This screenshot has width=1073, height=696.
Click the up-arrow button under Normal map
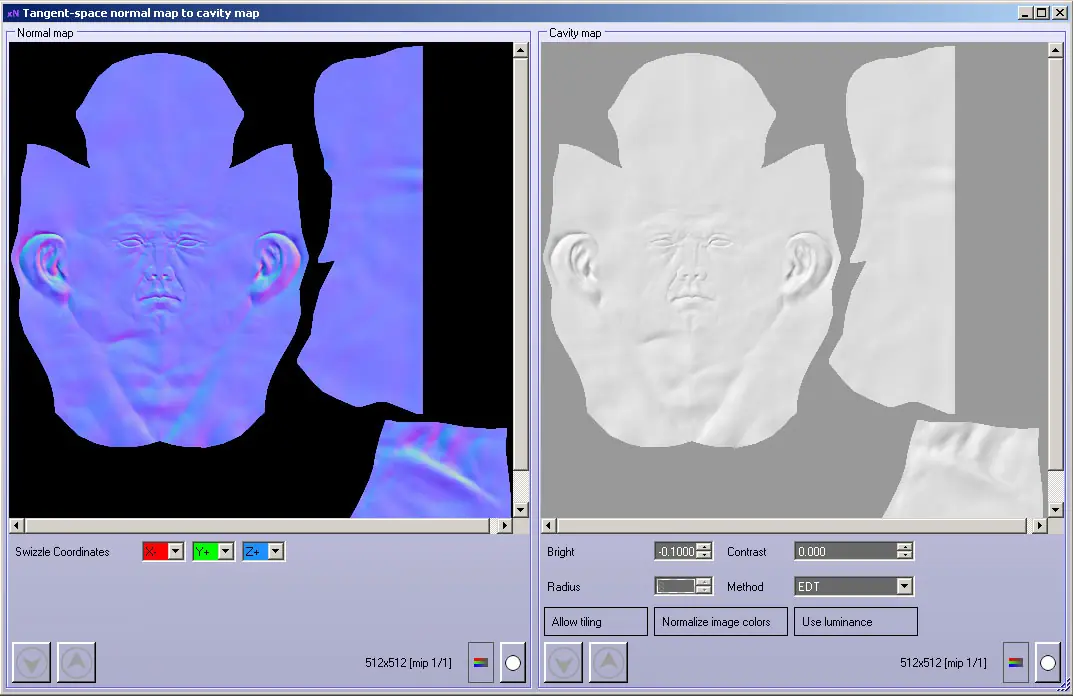pos(76,662)
